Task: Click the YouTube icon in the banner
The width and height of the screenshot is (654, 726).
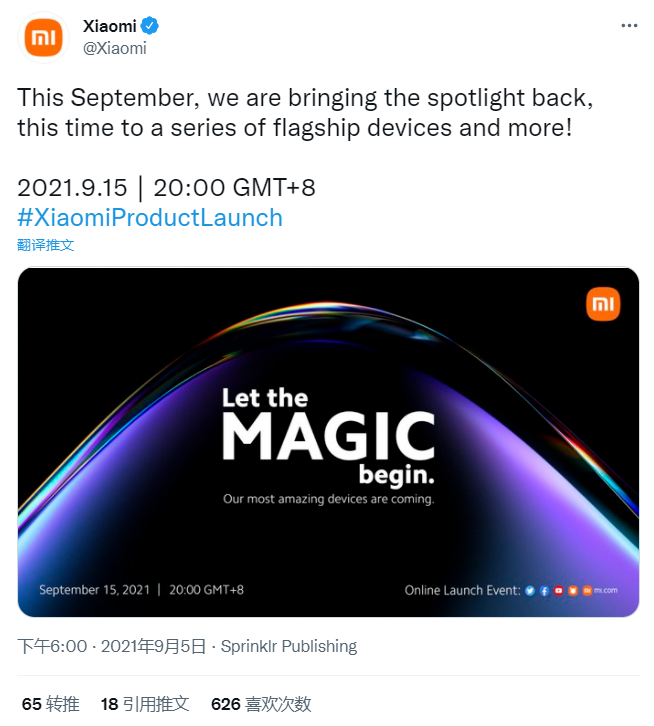Action: [559, 590]
